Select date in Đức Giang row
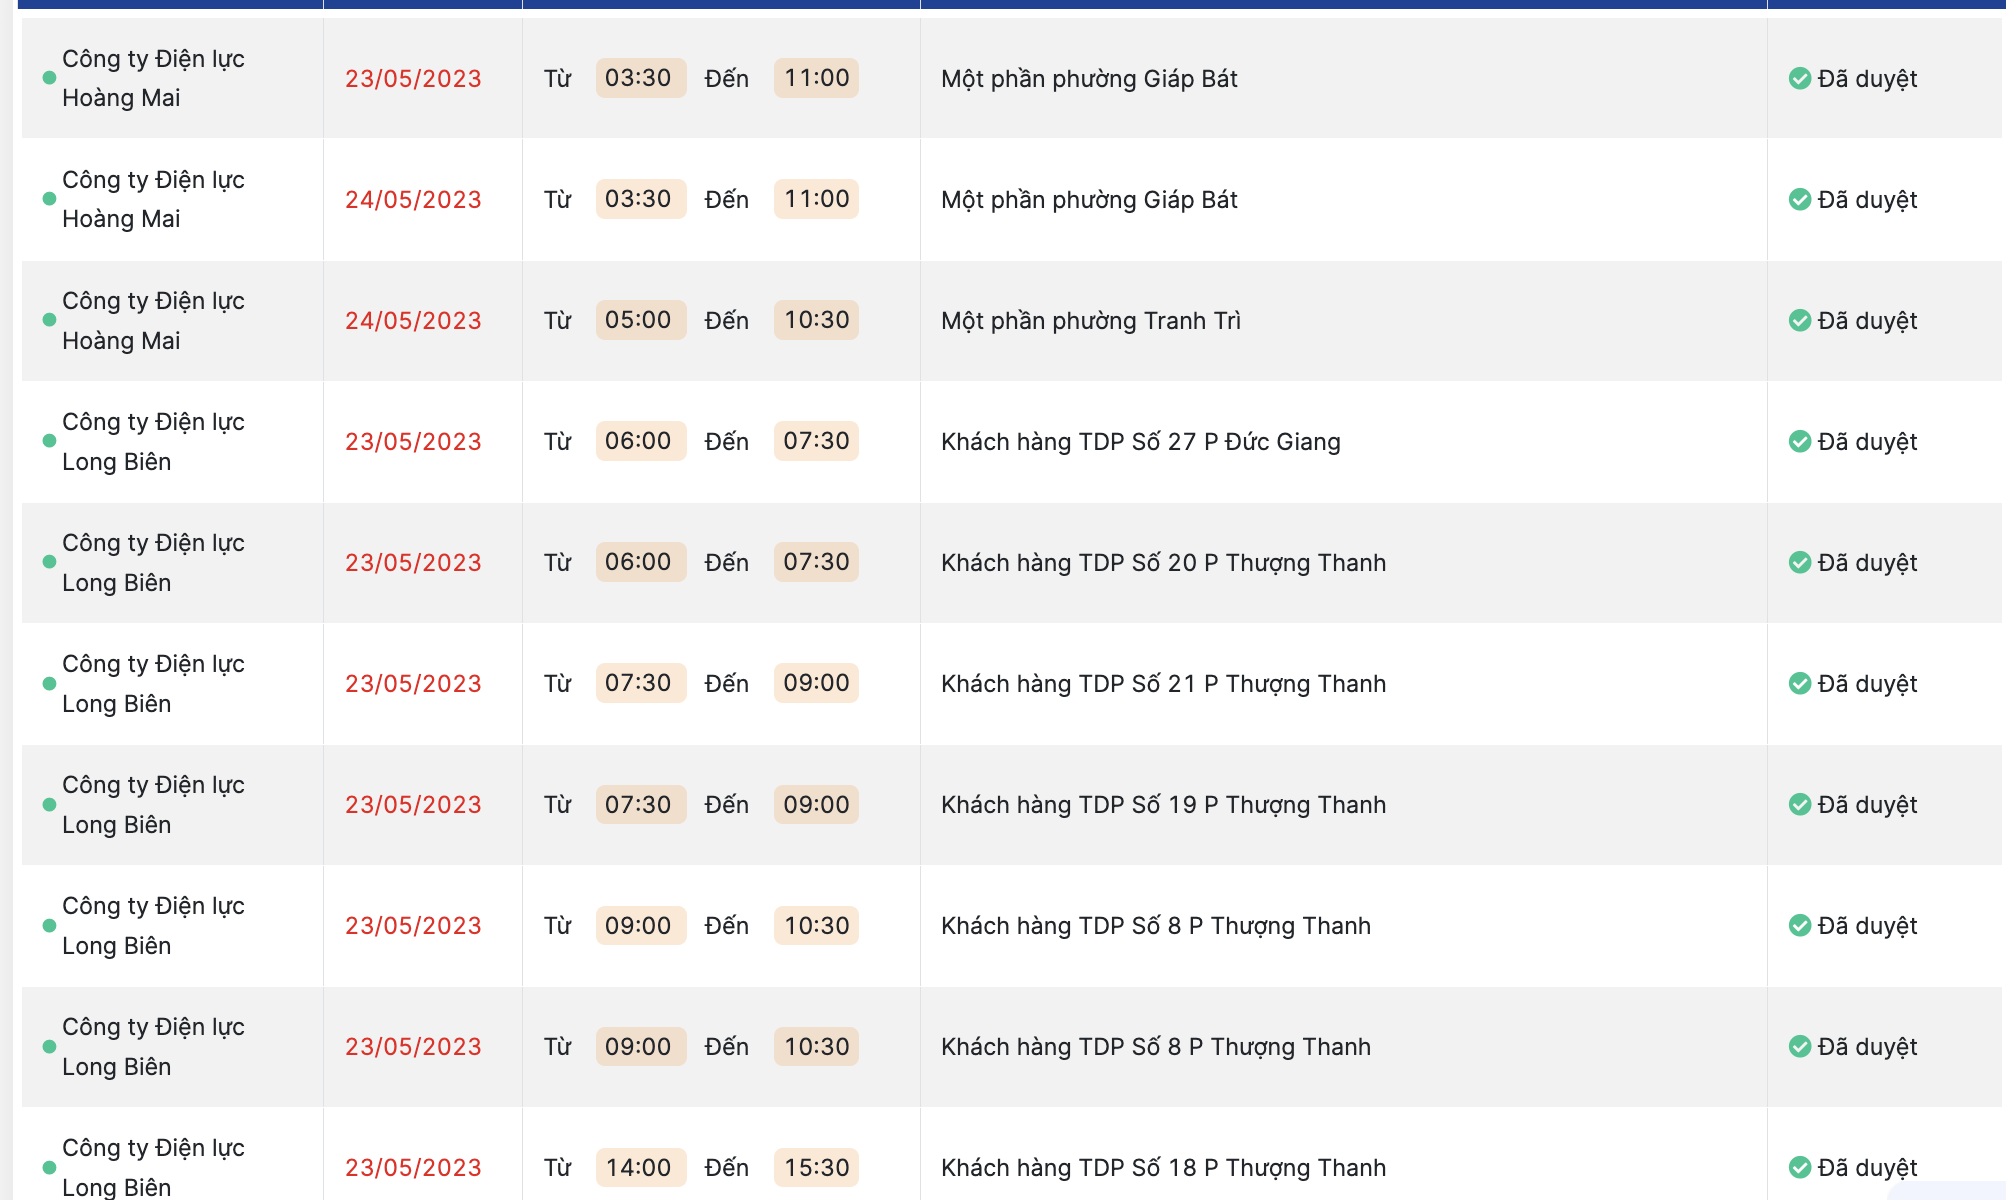Screen dimensions: 2006x1200 pyautogui.click(x=413, y=441)
